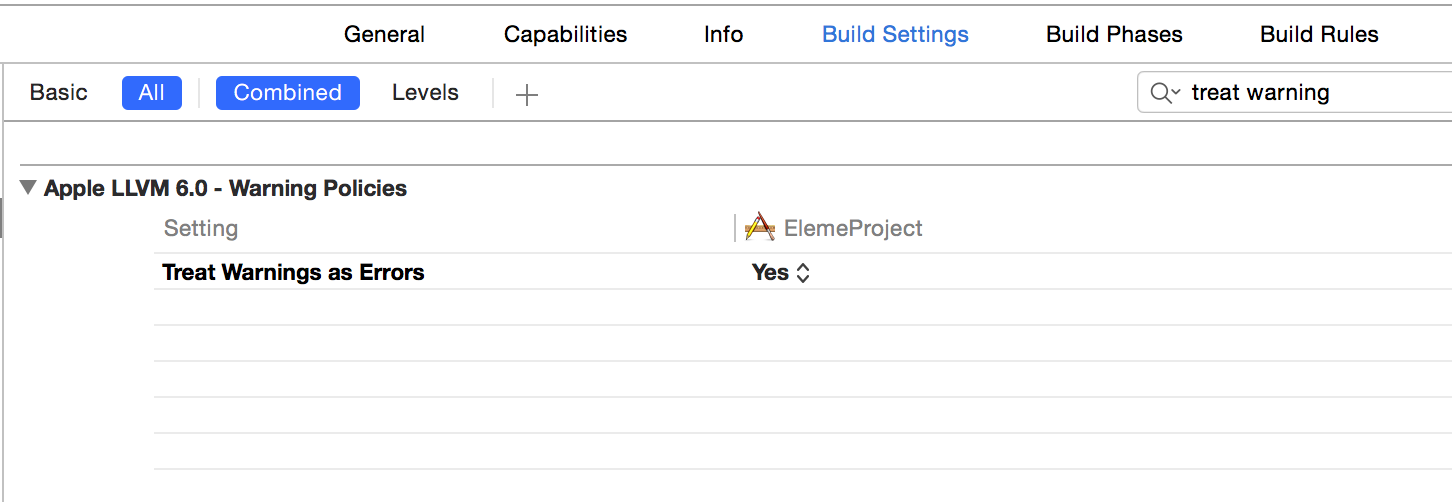Switch to the Levels view

(425, 93)
